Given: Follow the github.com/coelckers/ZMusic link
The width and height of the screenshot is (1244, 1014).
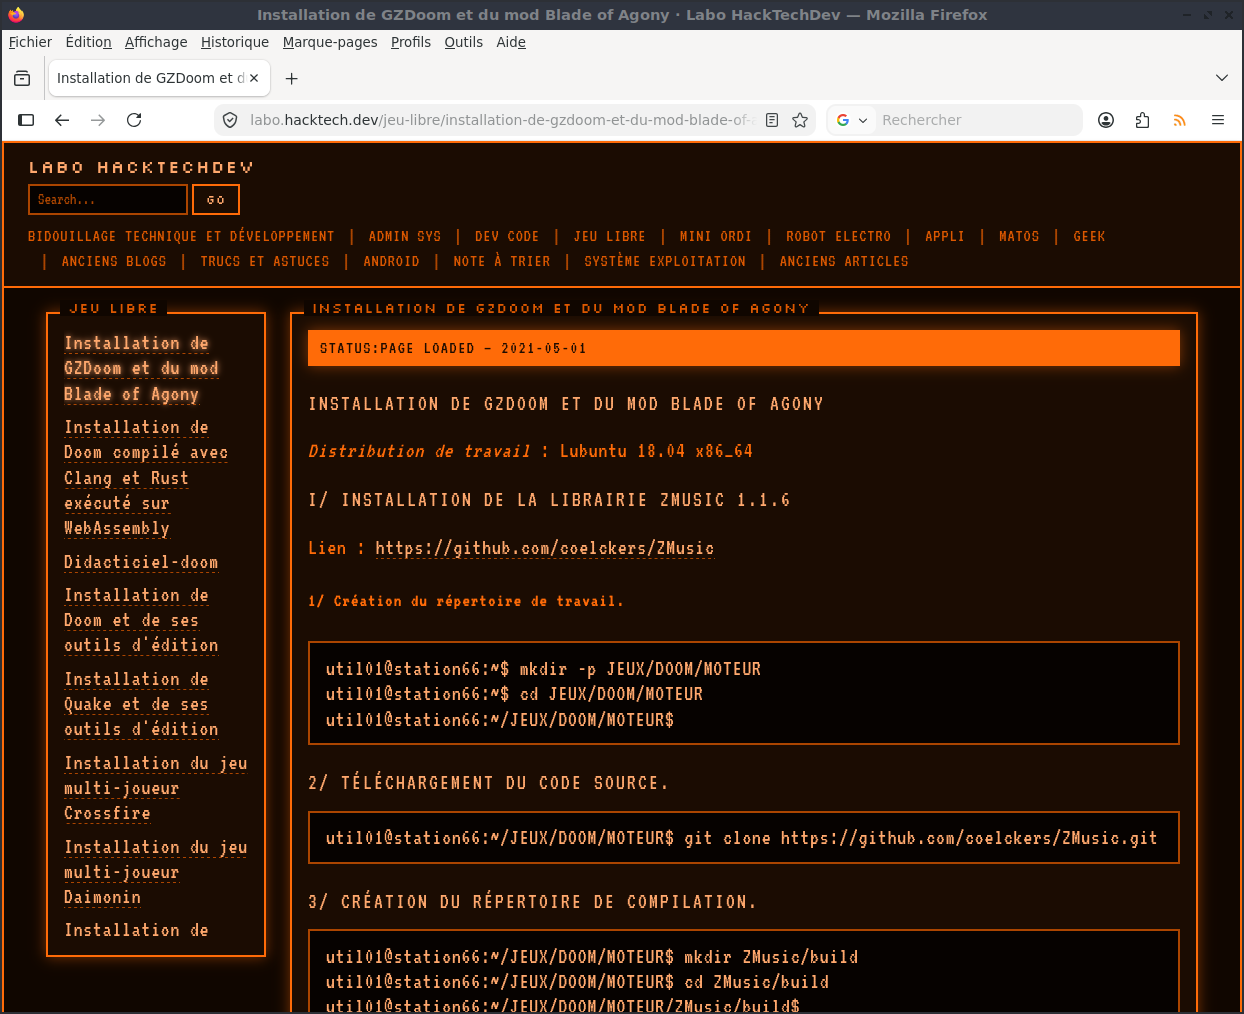Looking at the screenshot, I should pos(545,548).
